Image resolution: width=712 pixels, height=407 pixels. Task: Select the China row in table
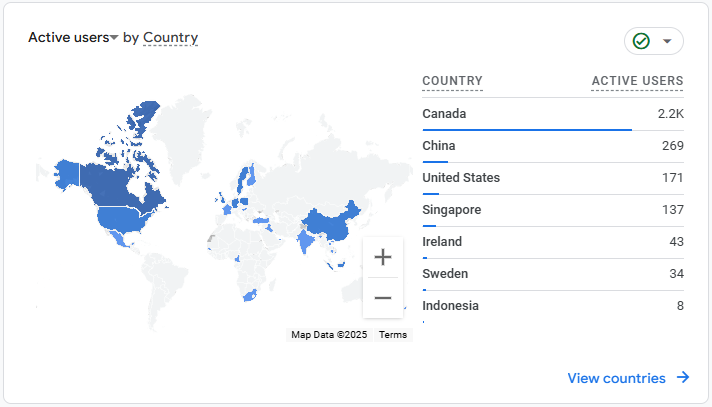pyautogui.click(x=552, y=146)
